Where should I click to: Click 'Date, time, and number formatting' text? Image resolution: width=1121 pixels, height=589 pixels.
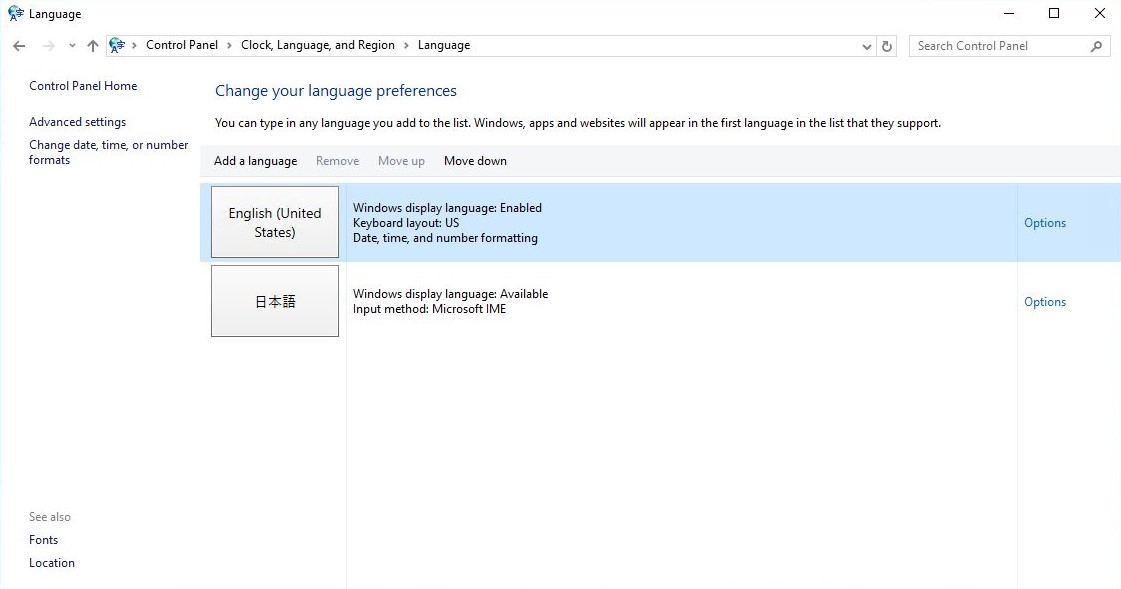point(445,238)
